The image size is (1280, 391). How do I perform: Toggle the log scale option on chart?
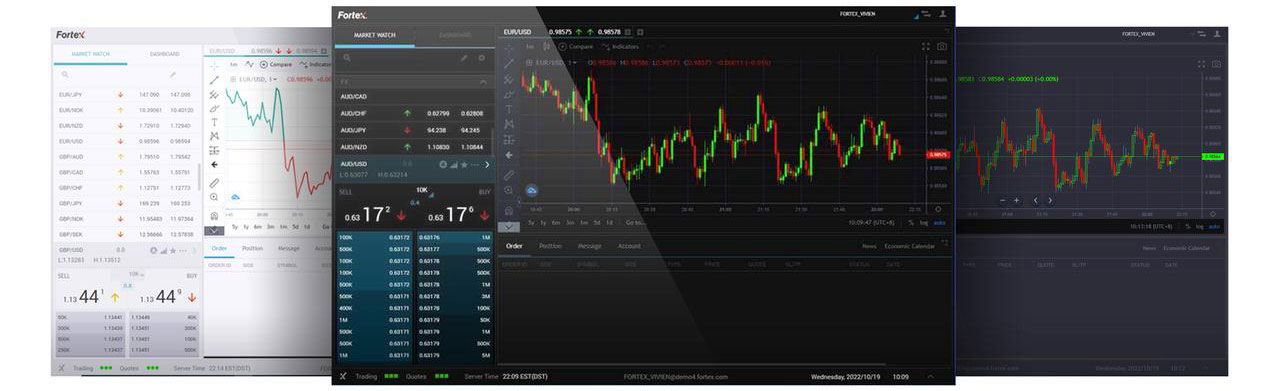[x=924, y=222]
